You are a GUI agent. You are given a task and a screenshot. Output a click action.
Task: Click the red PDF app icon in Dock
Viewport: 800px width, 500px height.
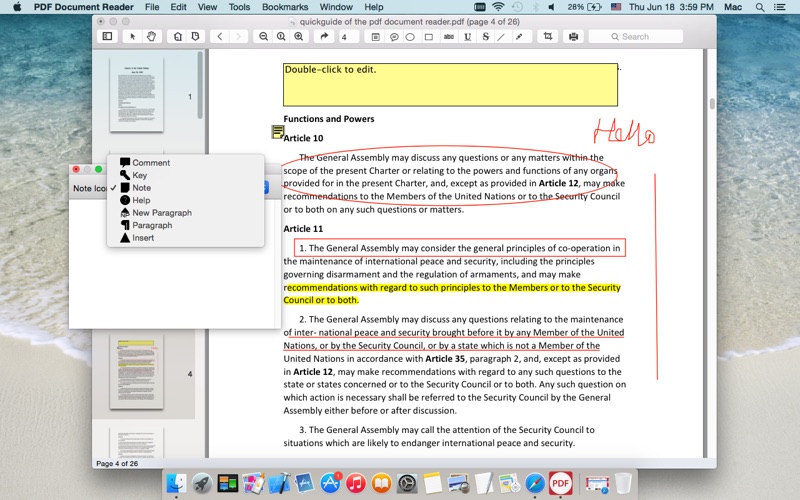[x=560, y=483]
